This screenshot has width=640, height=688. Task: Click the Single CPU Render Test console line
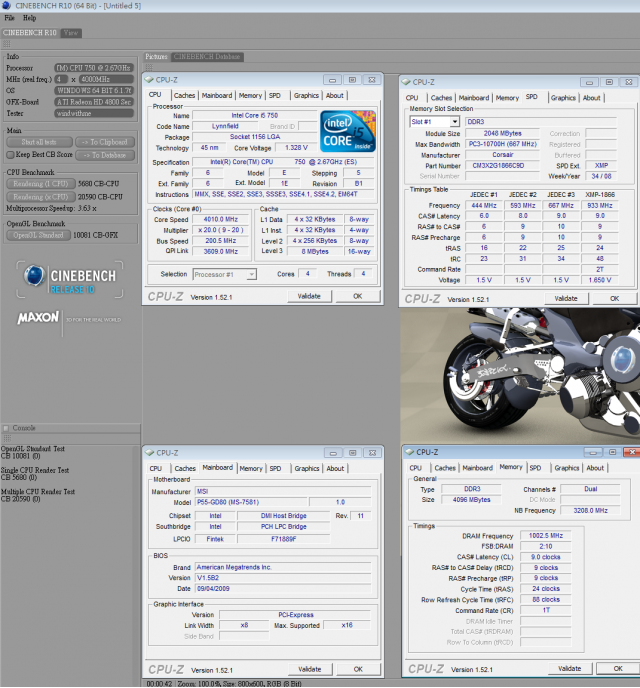(35, 470)
